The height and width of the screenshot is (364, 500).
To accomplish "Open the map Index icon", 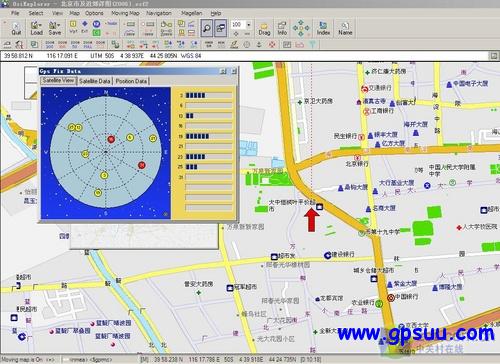I will click(x=323, y=29).
